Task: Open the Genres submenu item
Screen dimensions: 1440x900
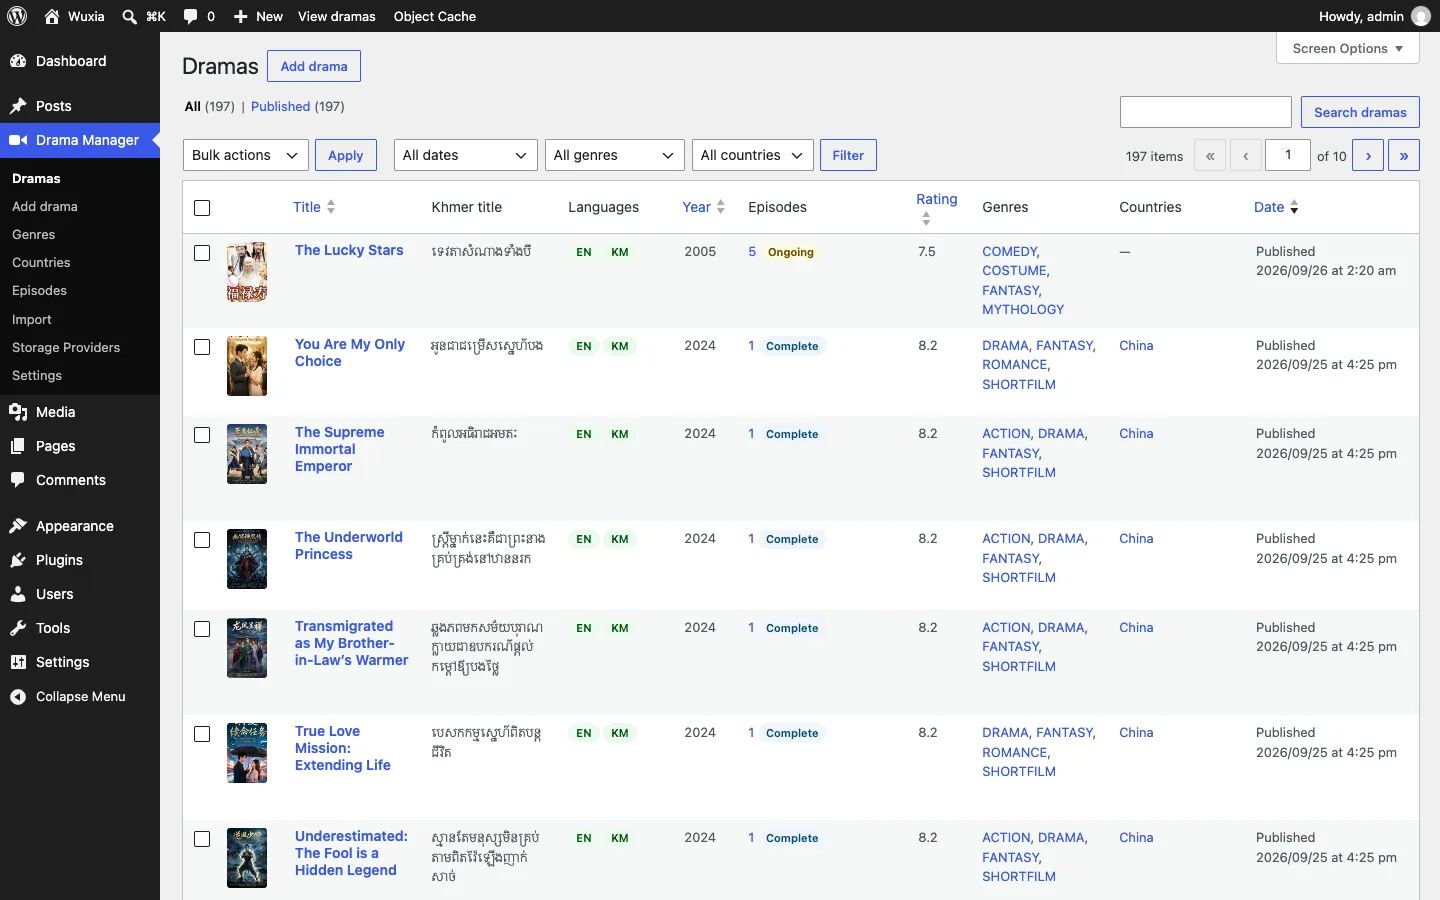Action: coord(34,235)
